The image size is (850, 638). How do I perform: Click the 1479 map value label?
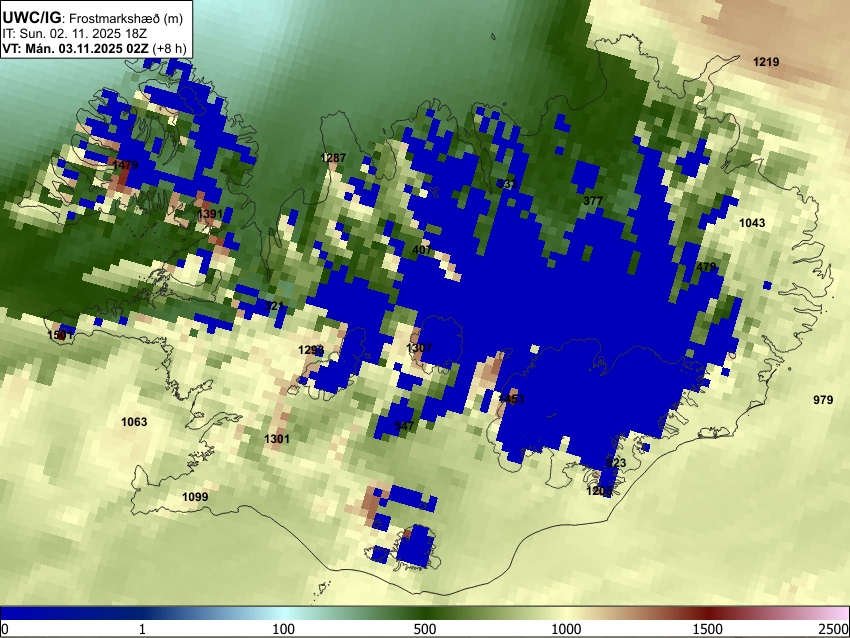tap(125, 165)
